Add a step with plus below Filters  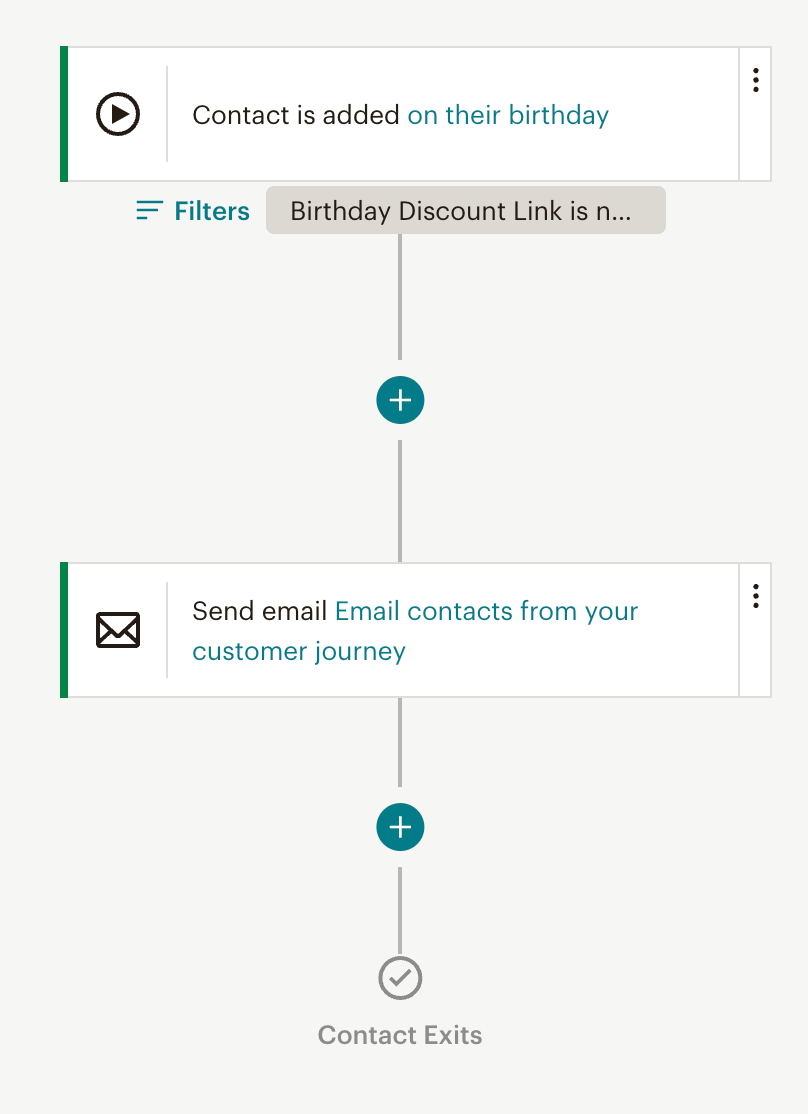click(400, 400)
